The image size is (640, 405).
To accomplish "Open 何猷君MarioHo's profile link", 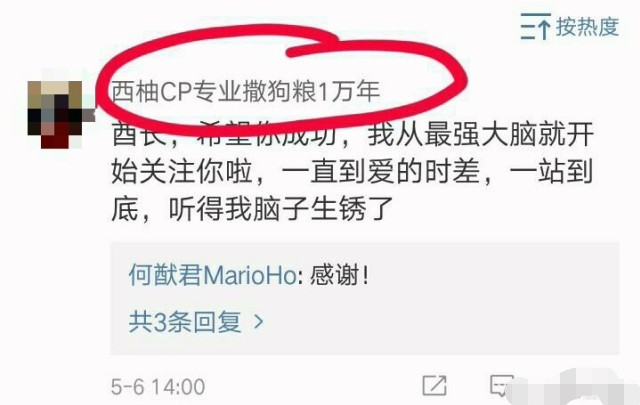I will [213, 275].
